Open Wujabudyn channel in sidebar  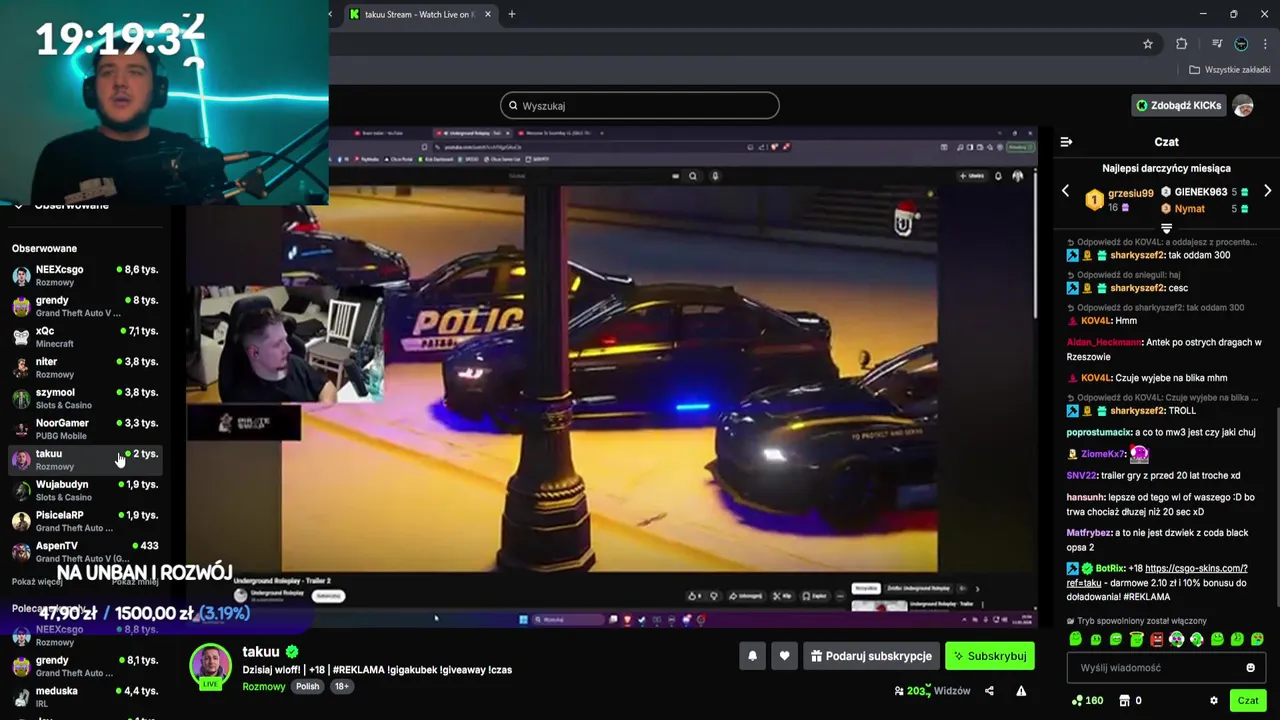click(84, 490)
